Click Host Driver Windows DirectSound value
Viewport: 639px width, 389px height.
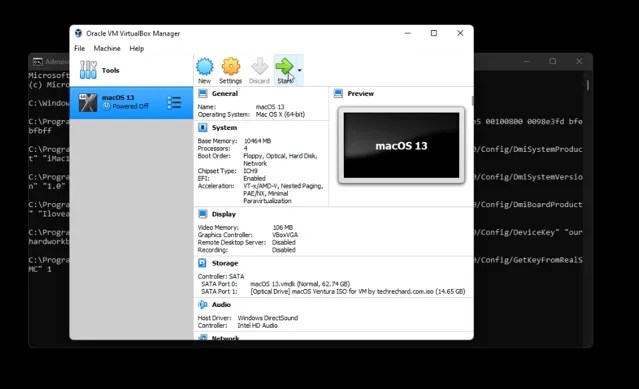pos(268,318)
